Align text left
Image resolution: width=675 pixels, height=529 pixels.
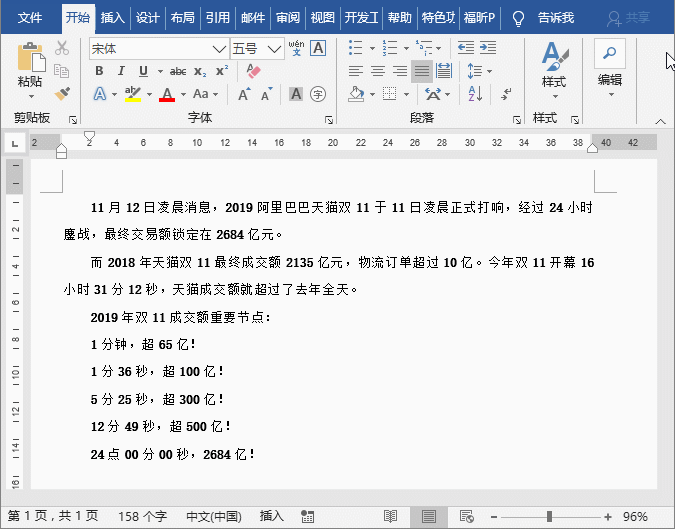click(x=356, y=71)
